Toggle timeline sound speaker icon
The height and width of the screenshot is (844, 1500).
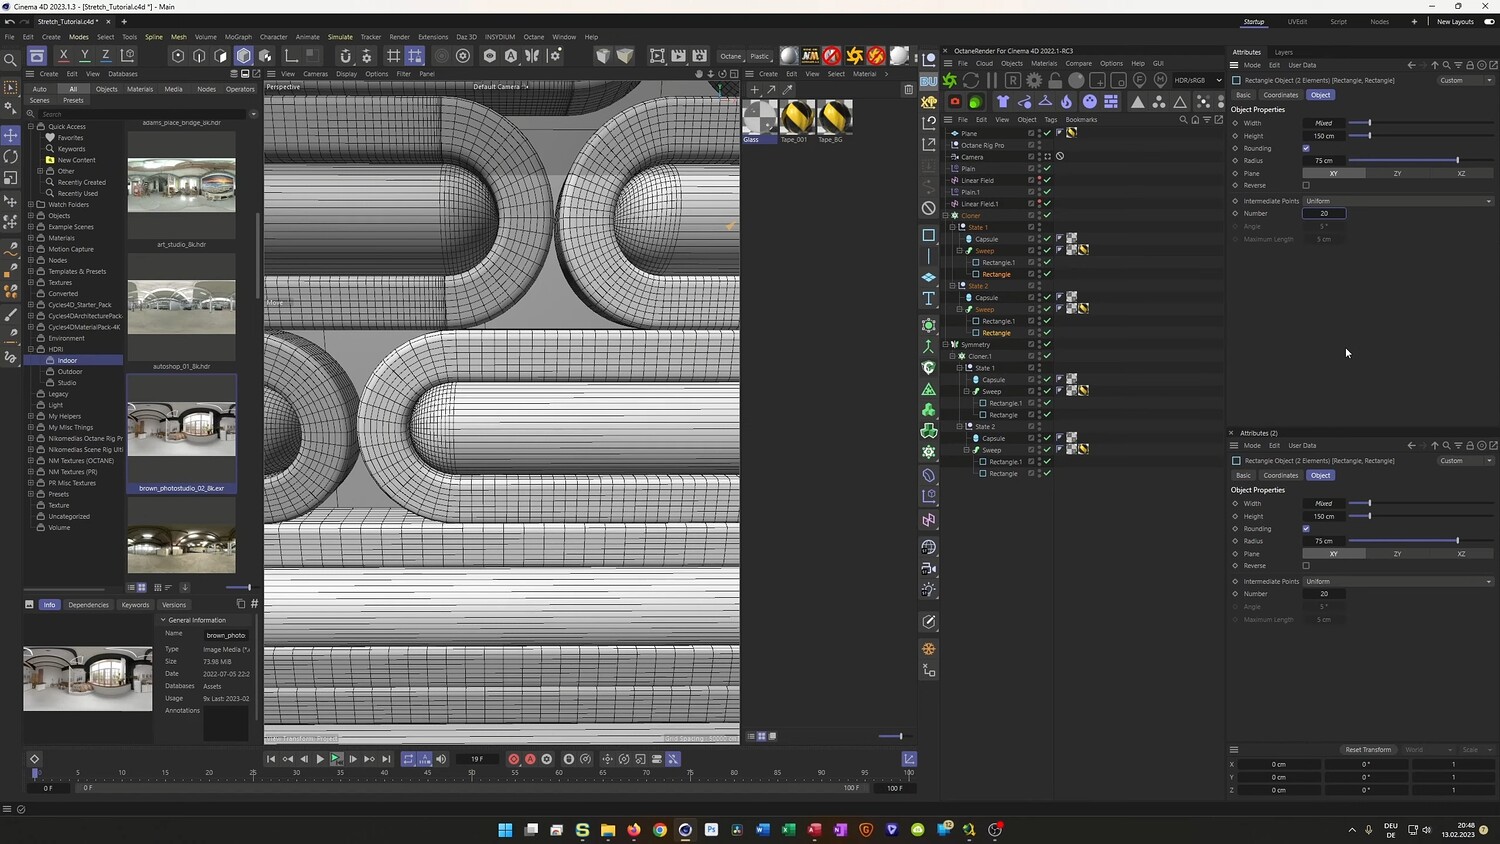[441, 759]
